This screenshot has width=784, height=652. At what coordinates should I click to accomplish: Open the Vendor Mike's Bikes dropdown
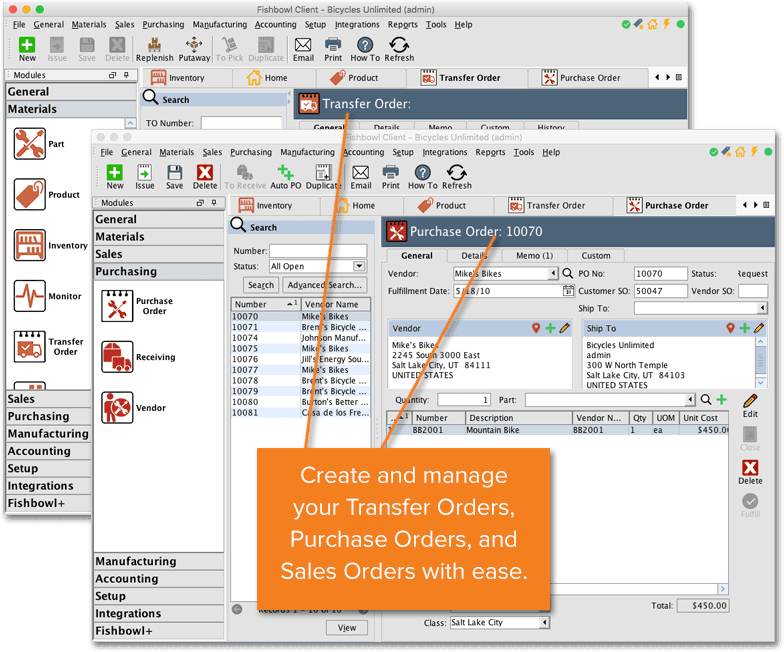click(x=552, y=274)
